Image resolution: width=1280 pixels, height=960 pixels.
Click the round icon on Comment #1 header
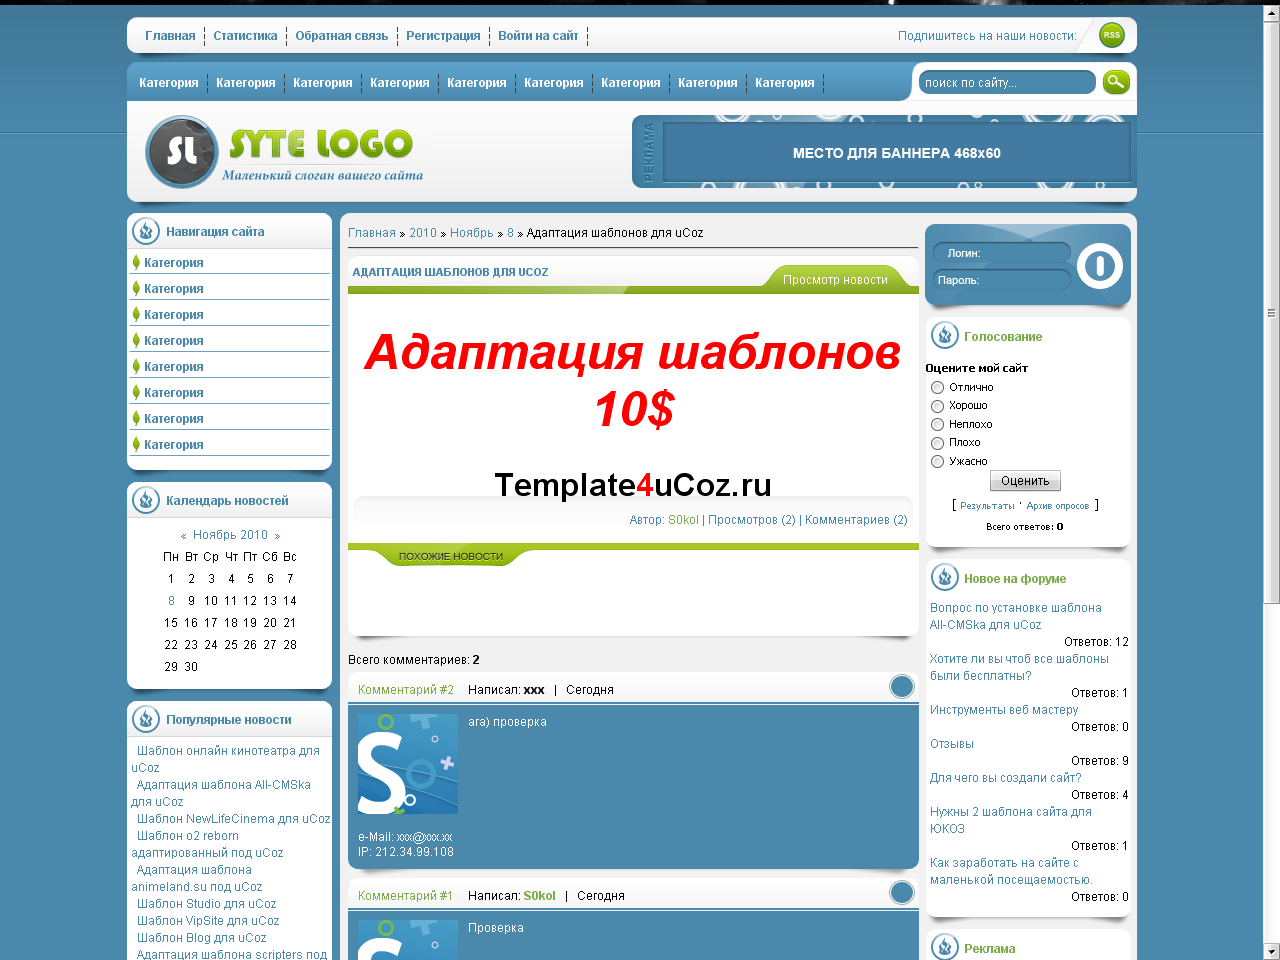[901, 893]
